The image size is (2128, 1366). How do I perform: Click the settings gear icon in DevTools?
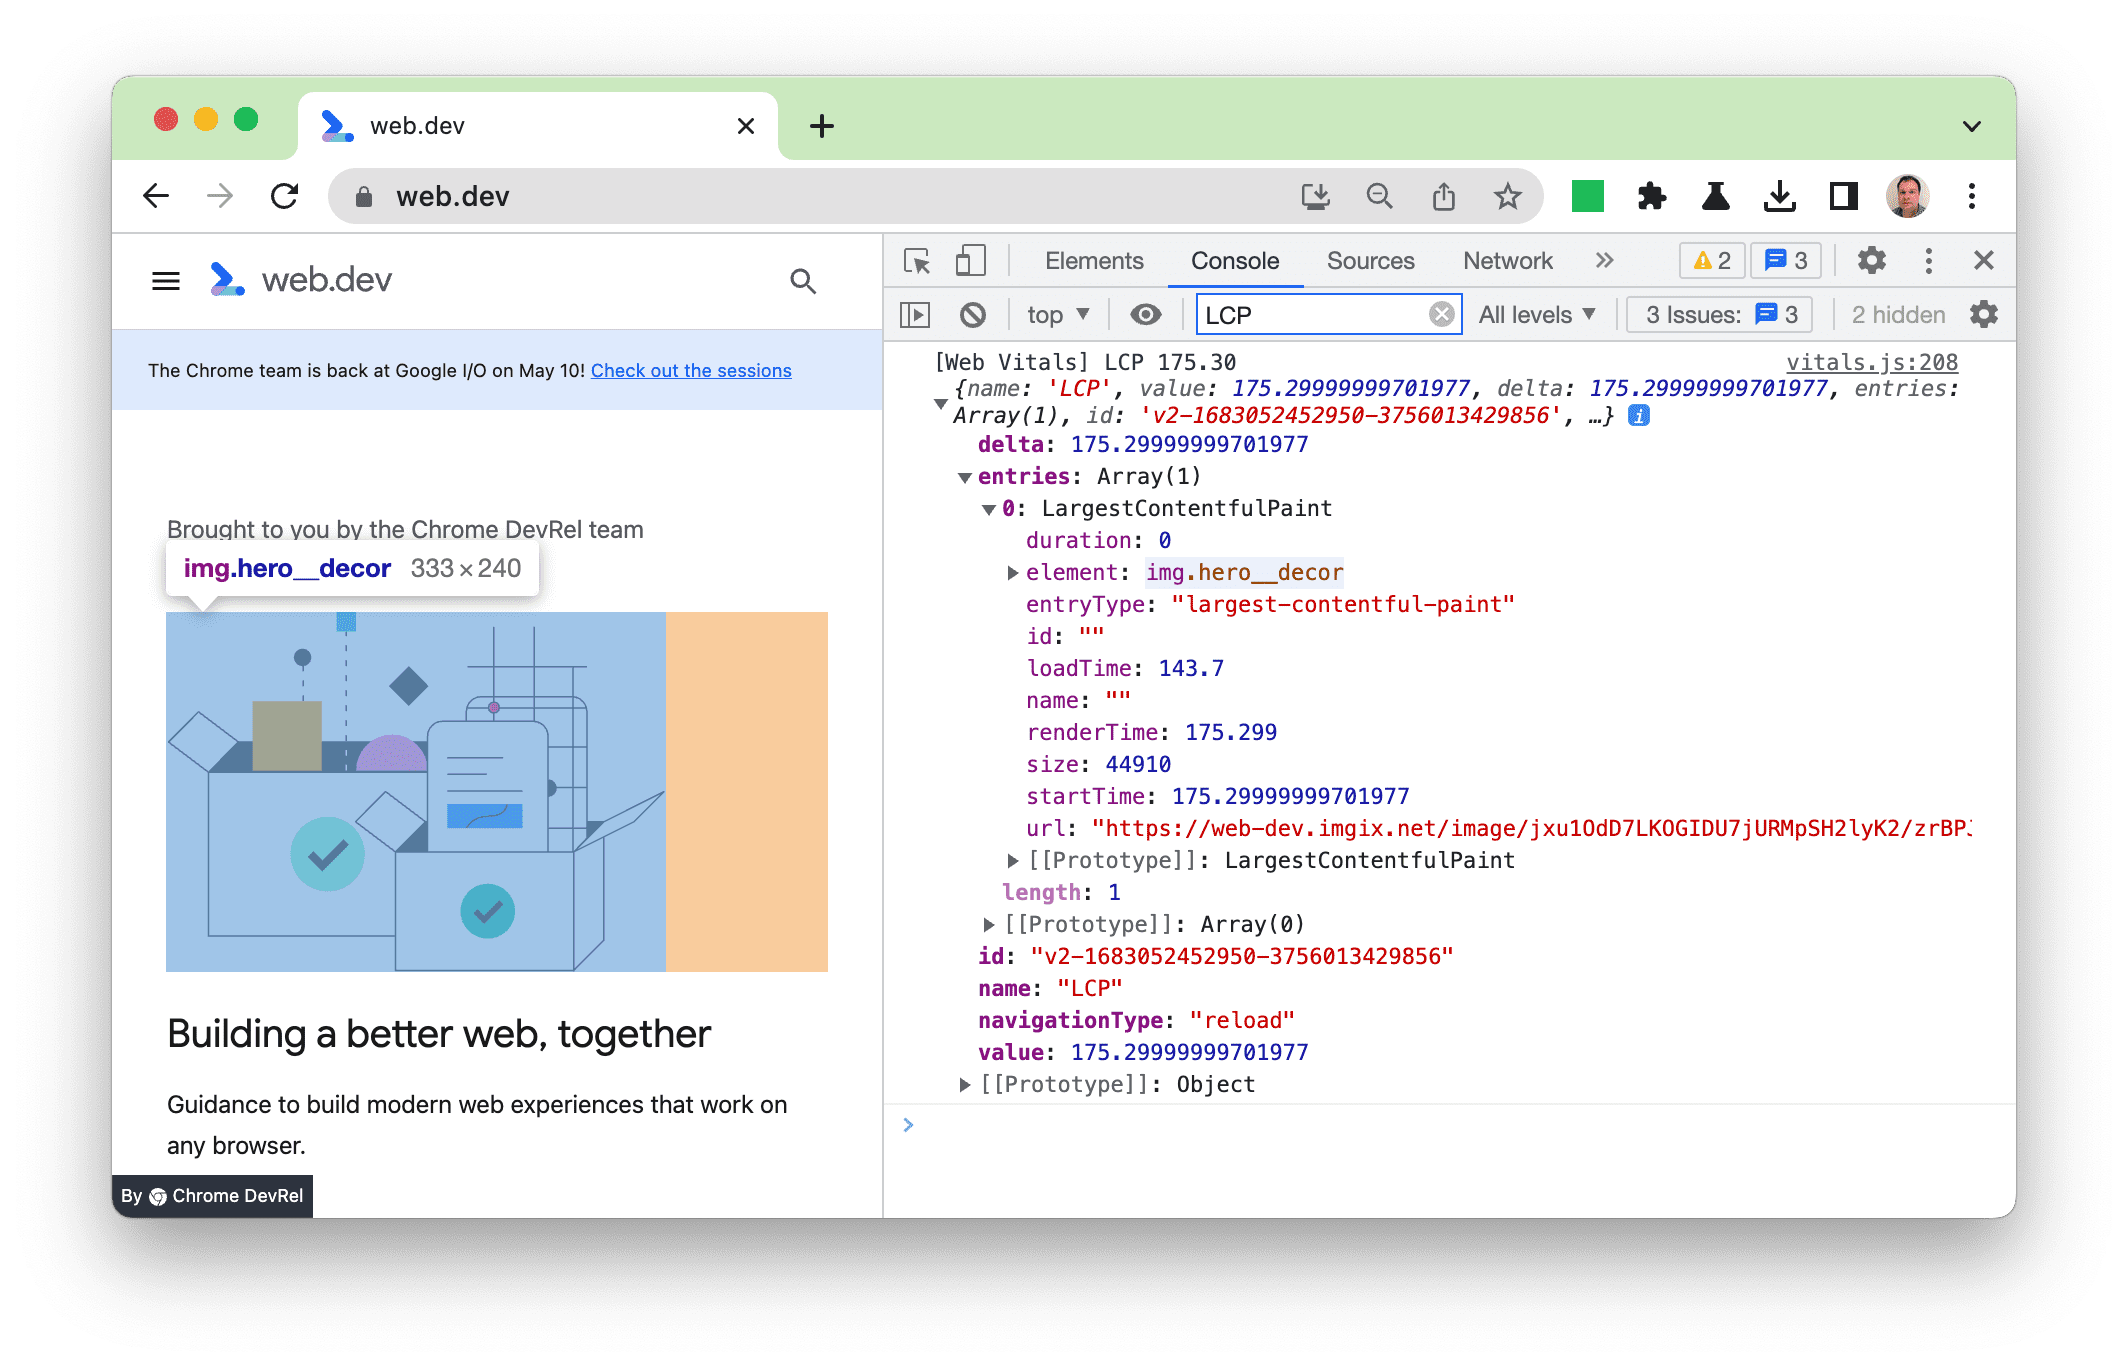click(1871, 260)
